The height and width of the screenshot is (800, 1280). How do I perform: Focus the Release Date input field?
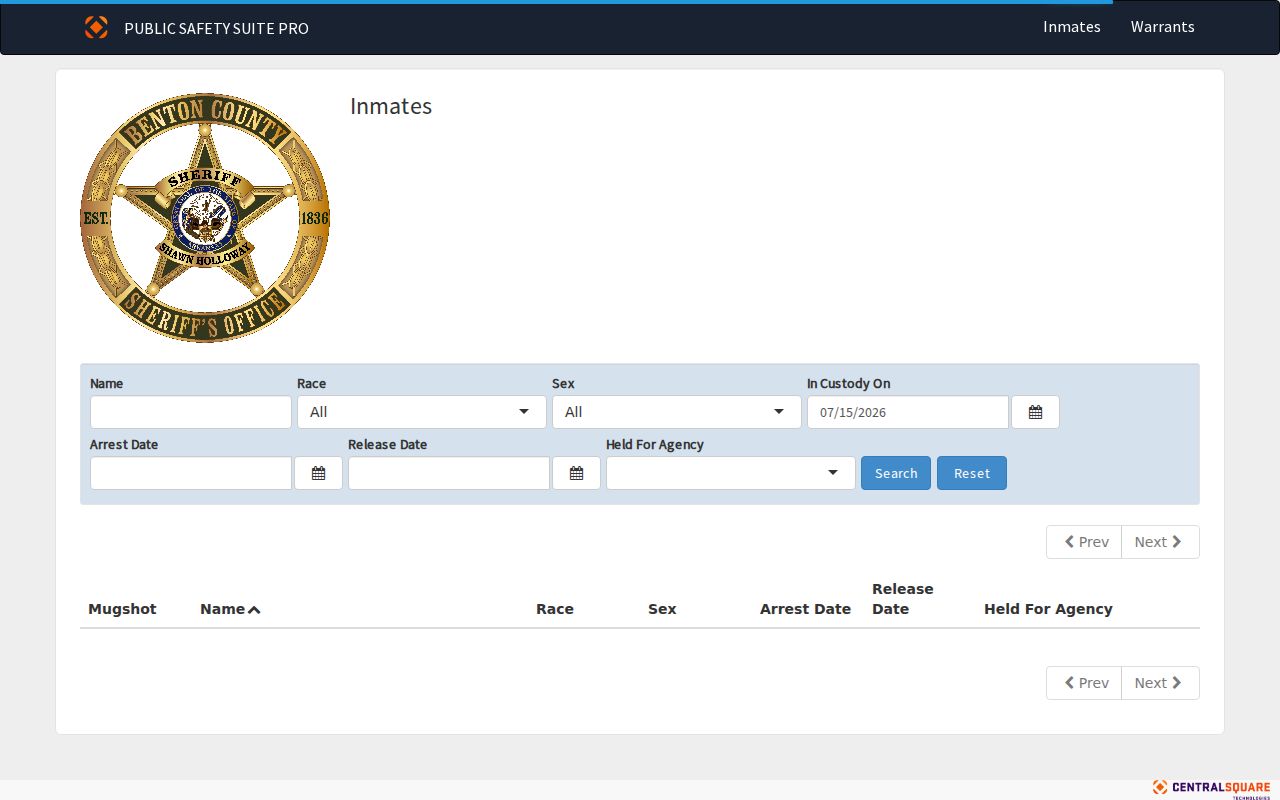pos(449,473)
